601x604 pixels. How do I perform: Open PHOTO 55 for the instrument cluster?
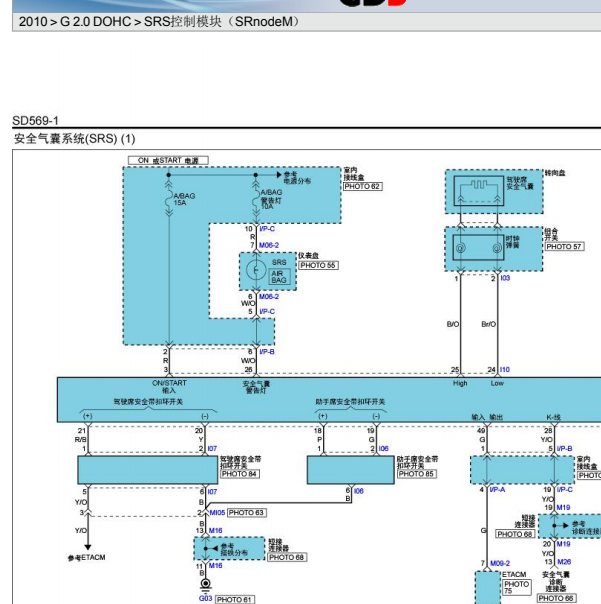point(319,265)
